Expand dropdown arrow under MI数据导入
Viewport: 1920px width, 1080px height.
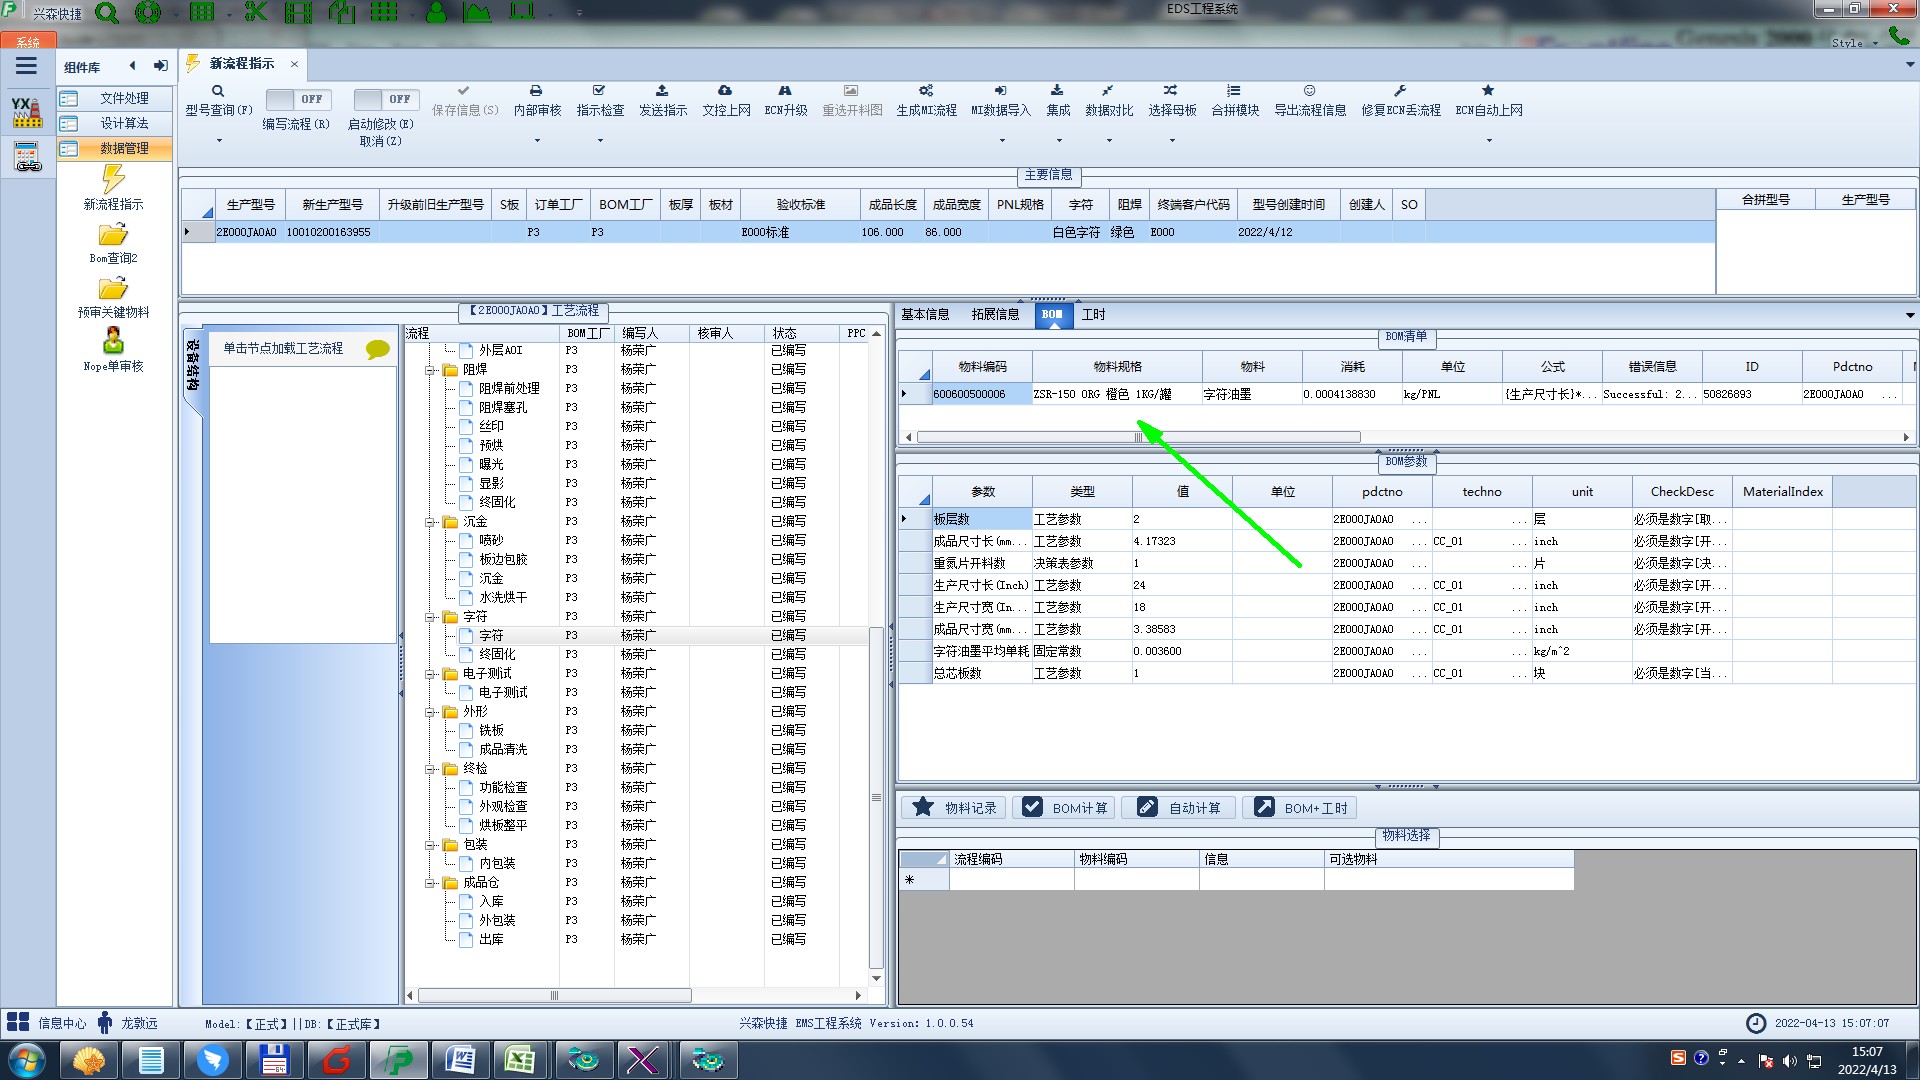point(1001,140)
